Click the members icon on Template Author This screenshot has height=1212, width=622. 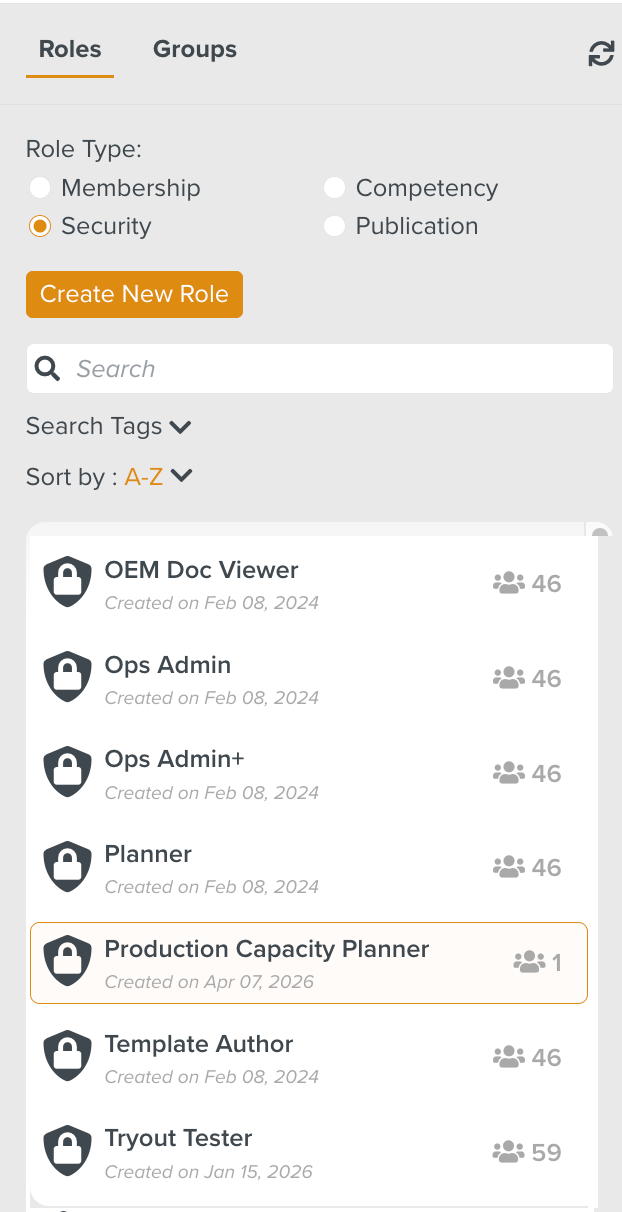[x=509, y=1057]
